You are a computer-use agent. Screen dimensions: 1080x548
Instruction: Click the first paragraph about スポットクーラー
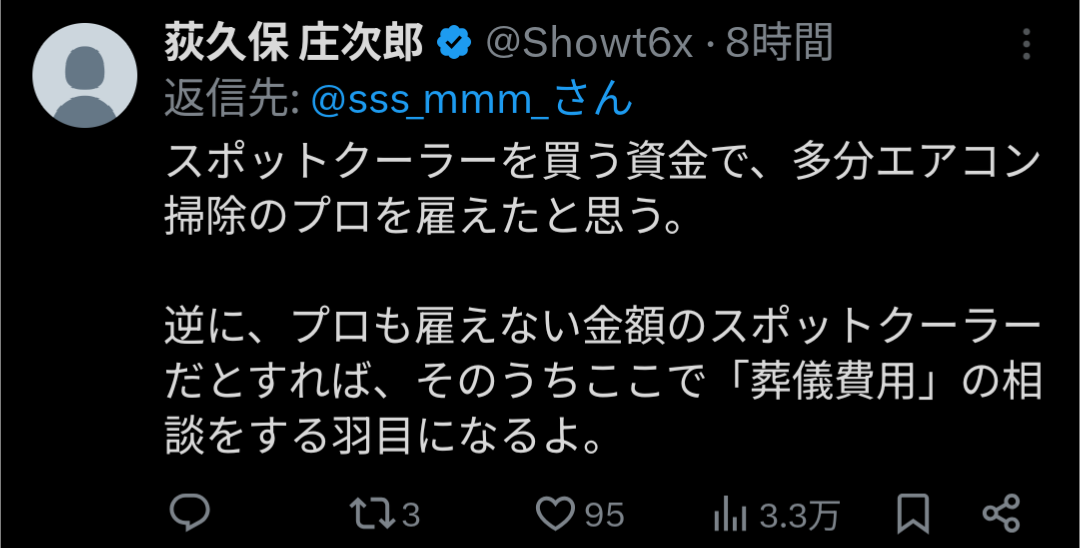coord(602,191)
